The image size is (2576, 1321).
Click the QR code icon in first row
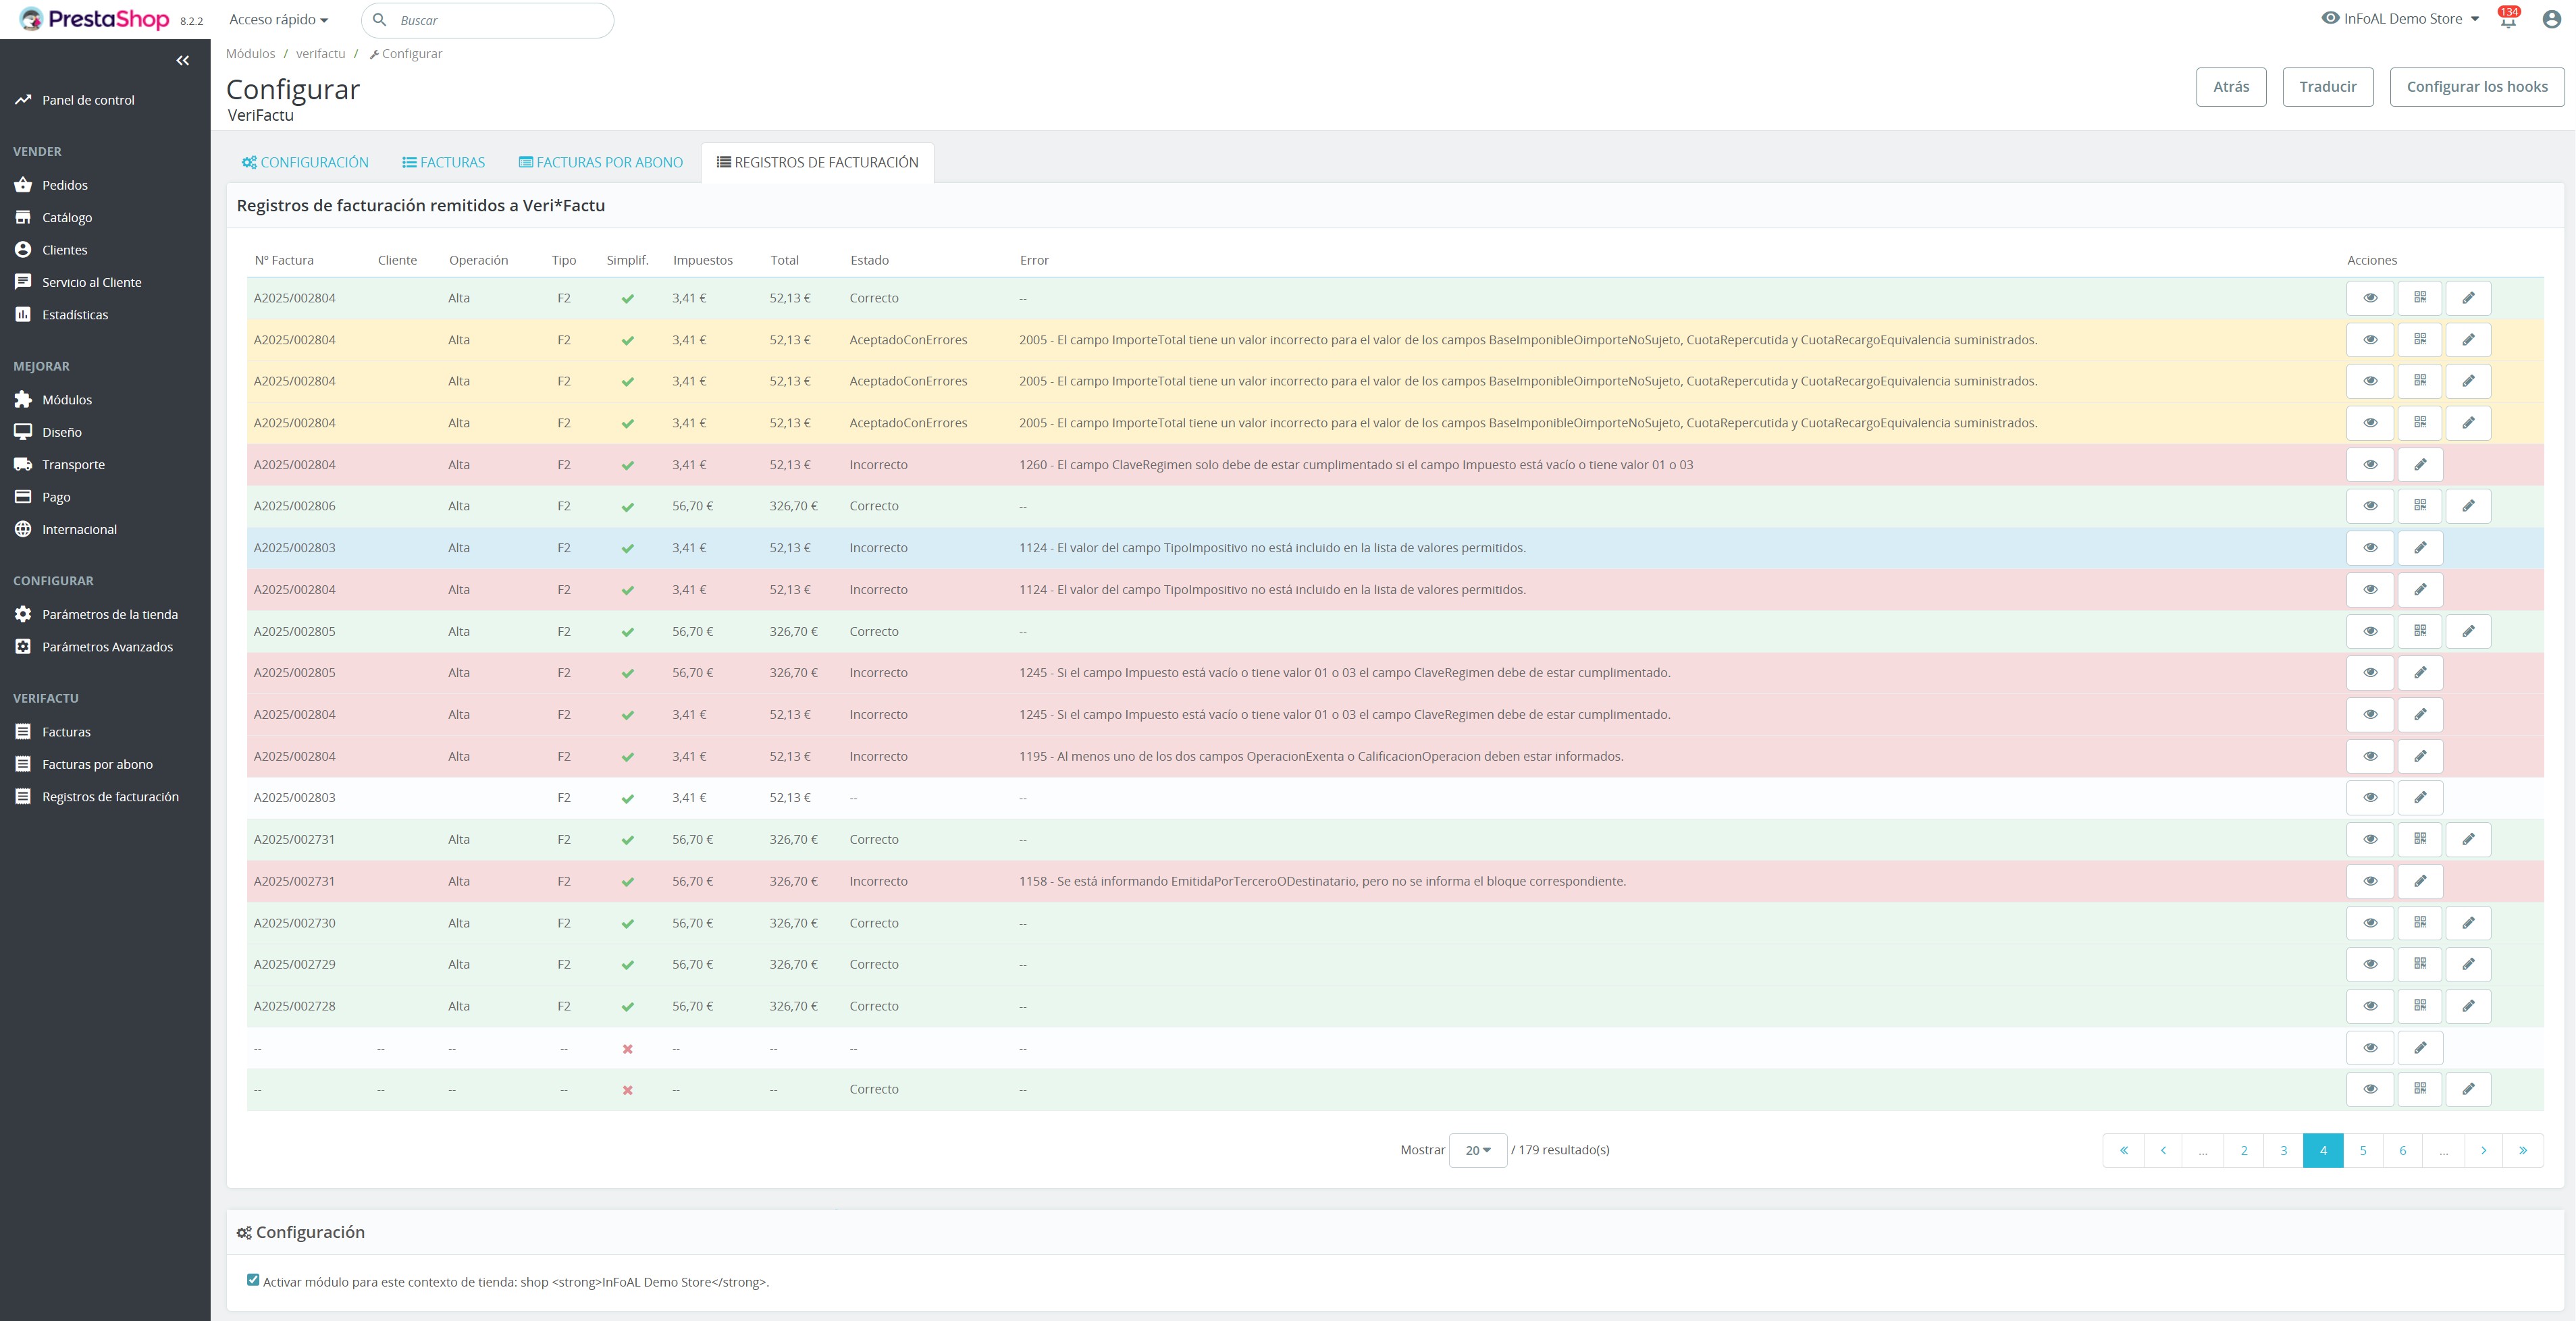(2419, 298)
